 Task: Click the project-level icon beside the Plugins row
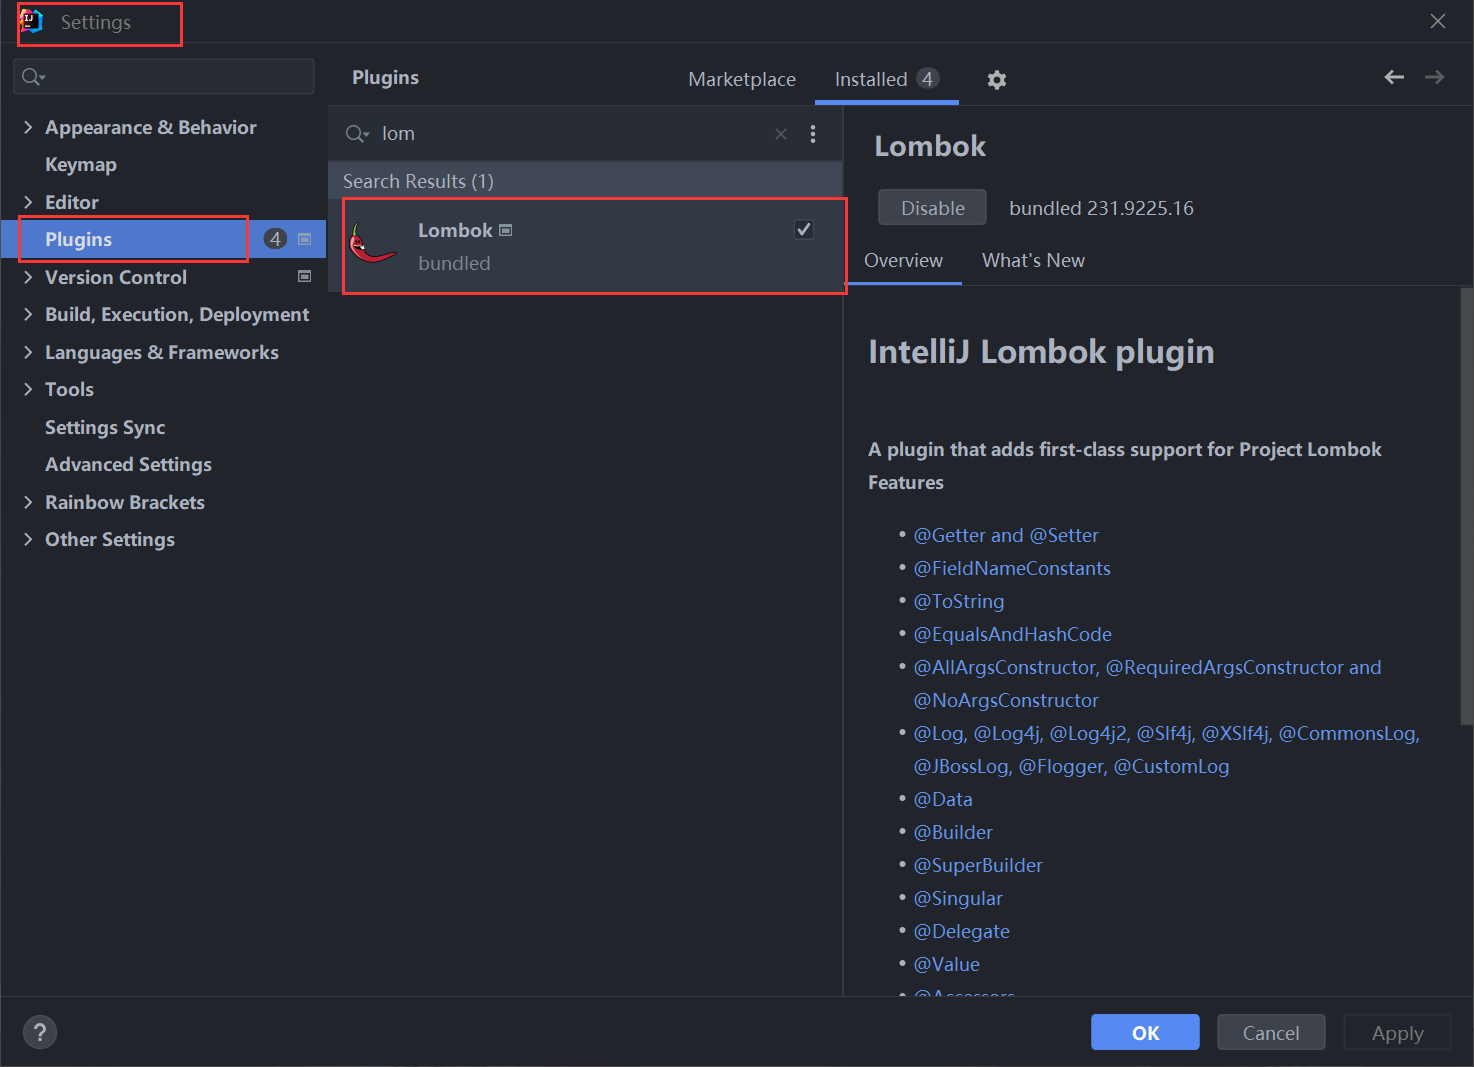coord(305,239)
